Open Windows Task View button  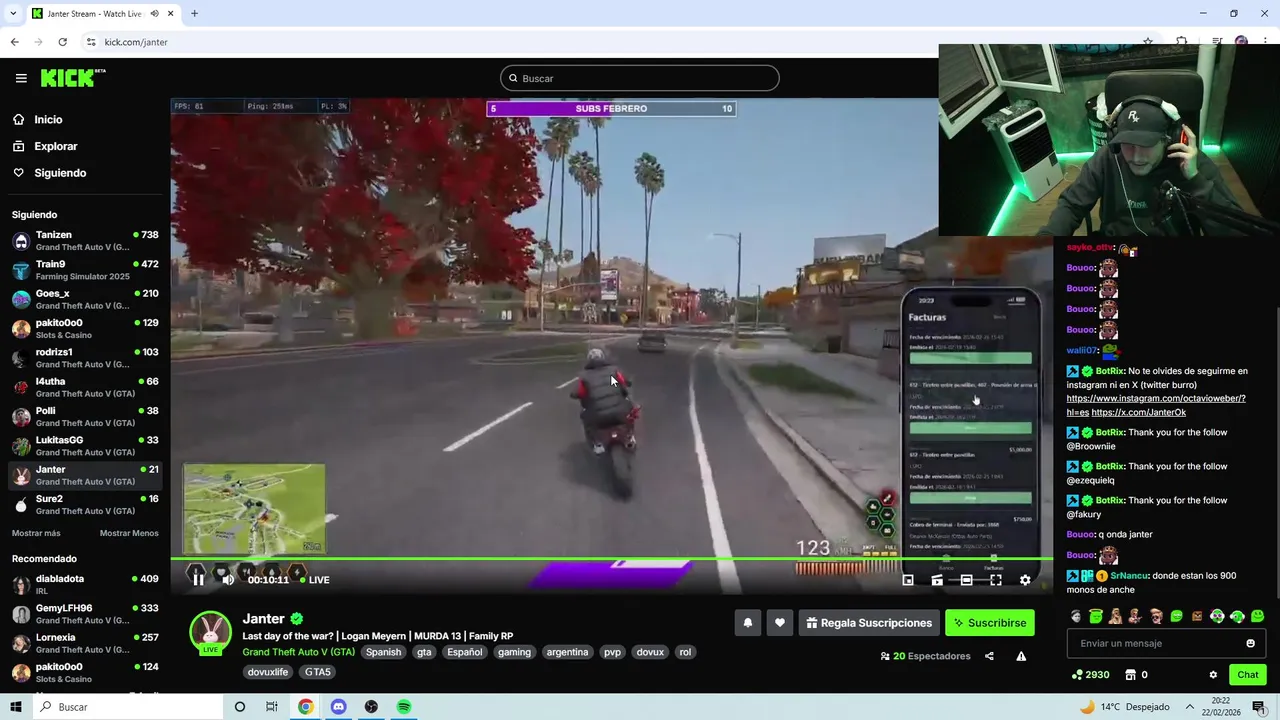(x=272, y=707)
